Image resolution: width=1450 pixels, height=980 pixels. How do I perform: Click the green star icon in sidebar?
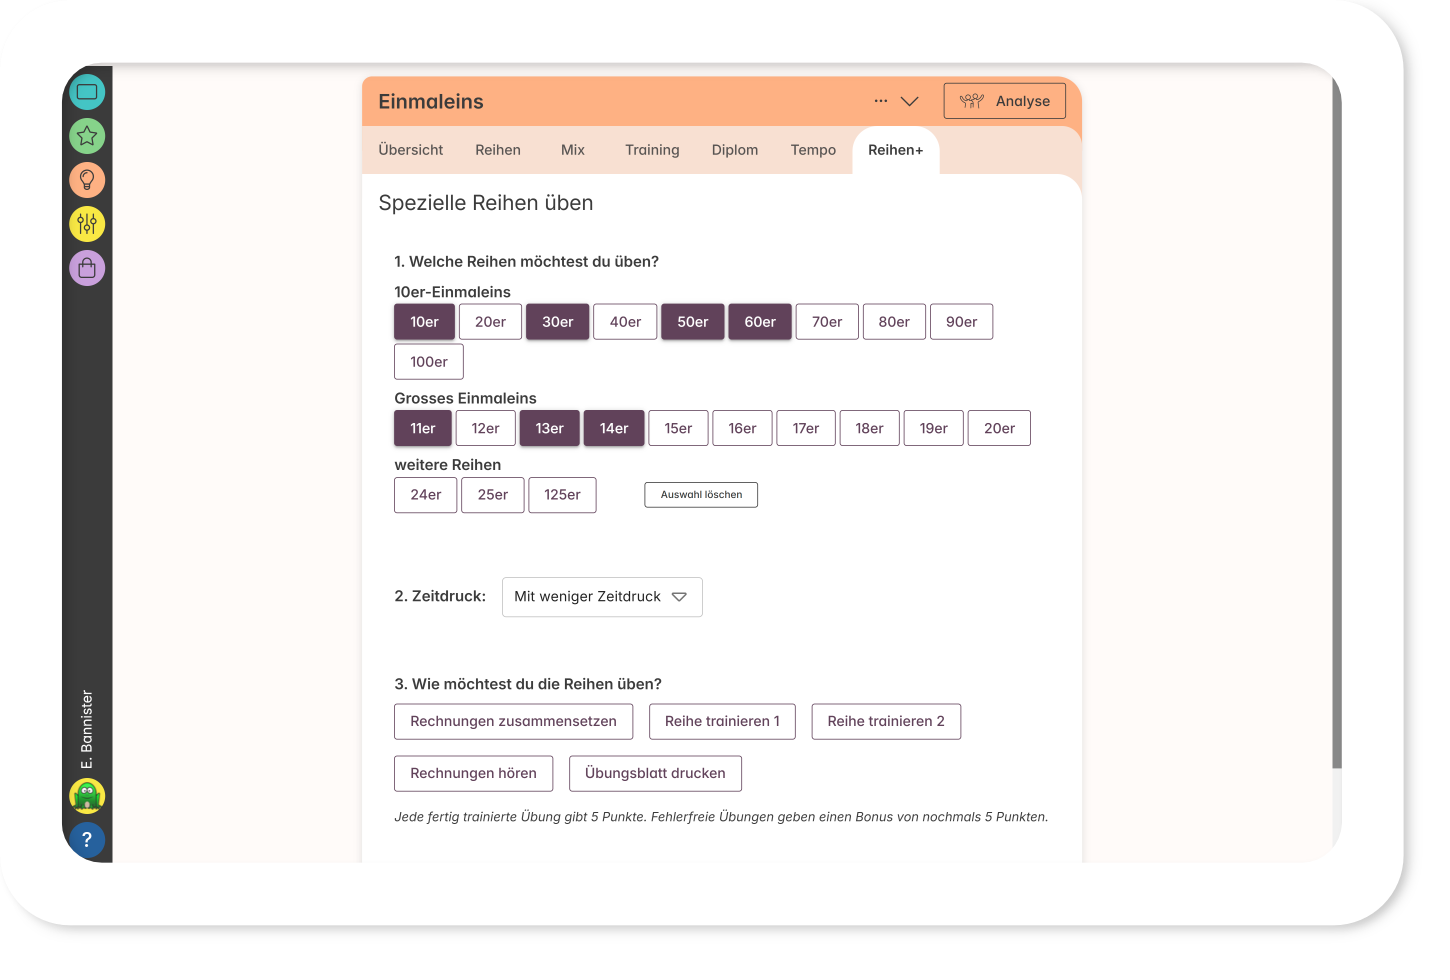coord(87,136)
